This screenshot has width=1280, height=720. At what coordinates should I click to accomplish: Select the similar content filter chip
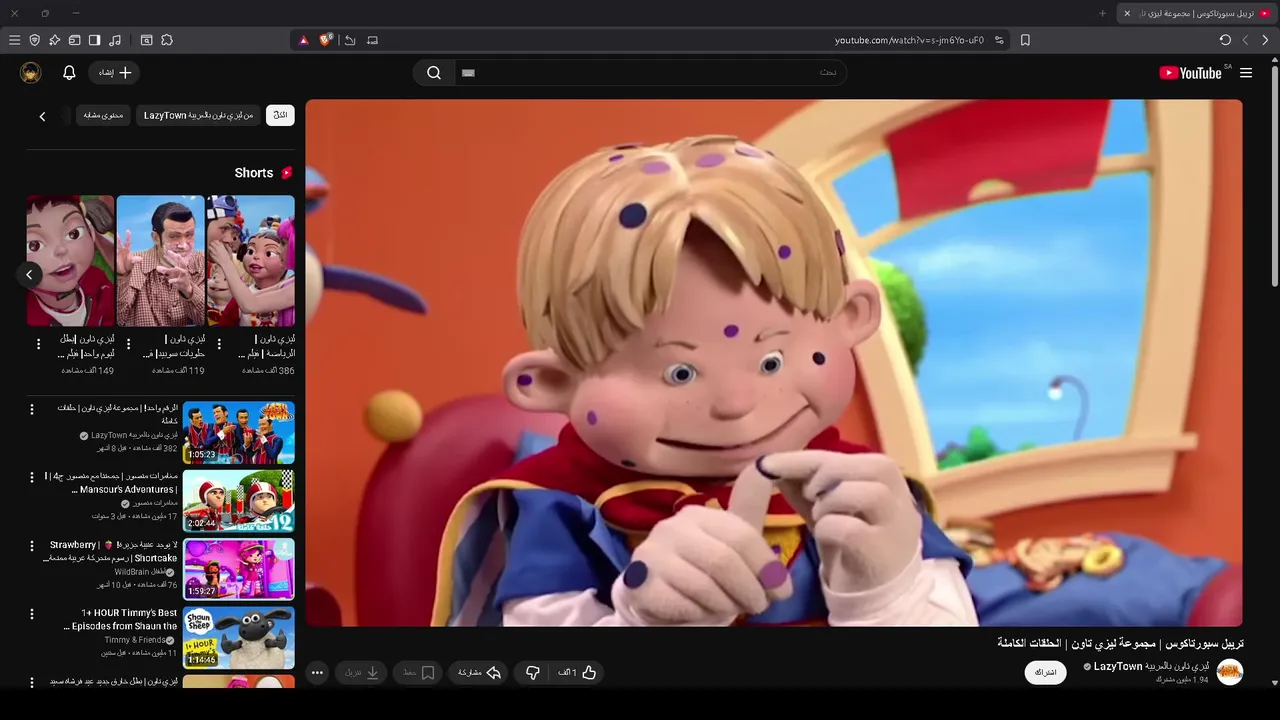click(103, 115)
